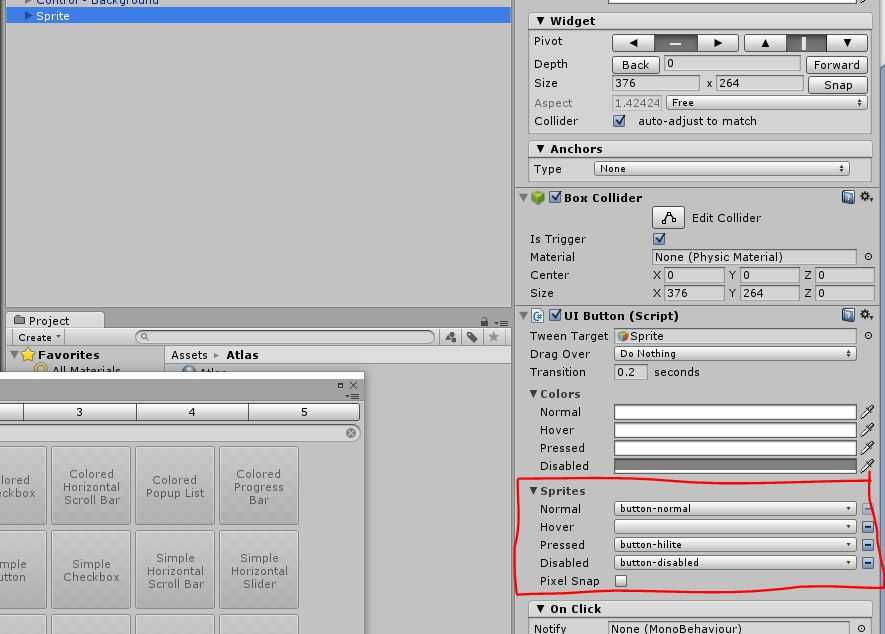Click the Snap size button
Image resolution: width=885 pixels, height=634 pixels.
(x=838, y=85)
